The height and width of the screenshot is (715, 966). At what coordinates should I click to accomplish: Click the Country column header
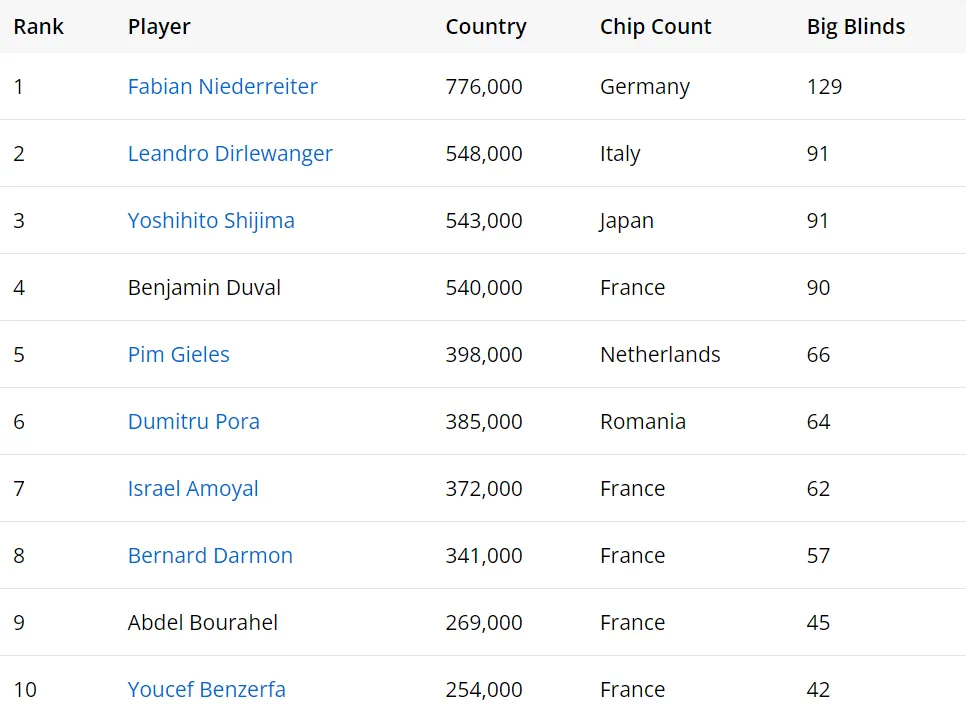tap(485, 27)
